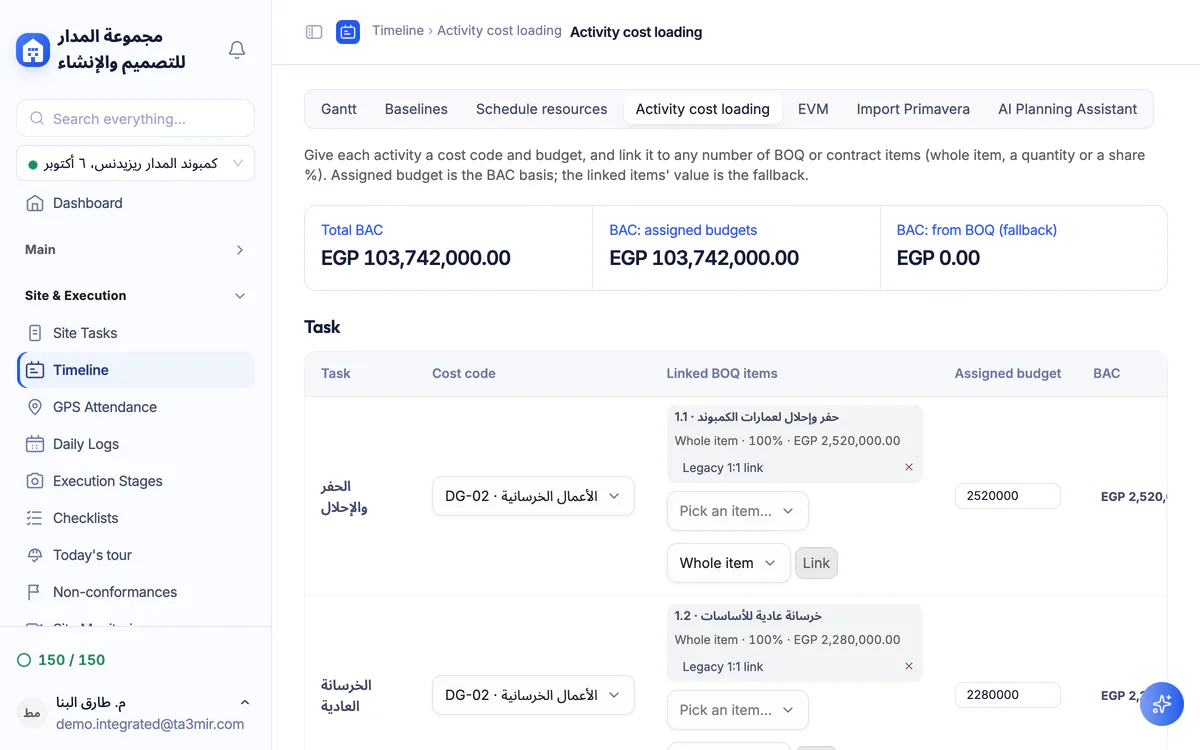Click the assigned budget field 2280000
The width and height of the screenshot is (1200, 750).
1008,695
